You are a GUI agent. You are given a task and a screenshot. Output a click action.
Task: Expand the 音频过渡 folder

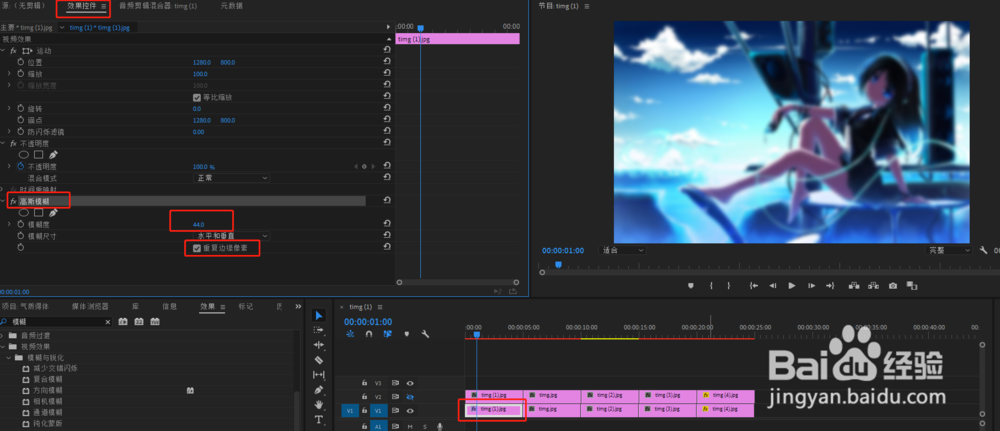coord(3,335)
